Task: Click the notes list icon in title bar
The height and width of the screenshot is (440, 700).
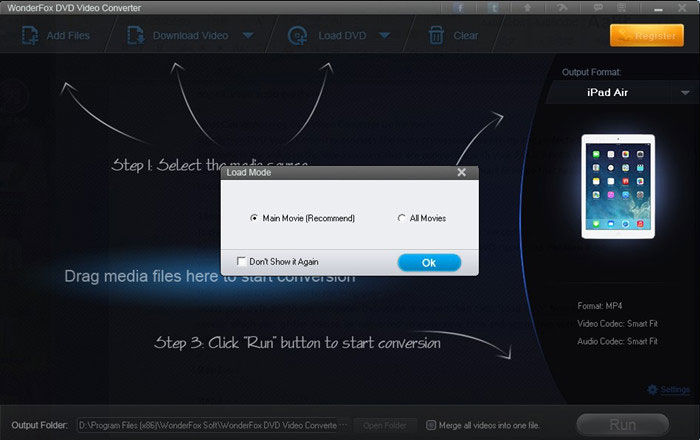Action: pos(621,8)
